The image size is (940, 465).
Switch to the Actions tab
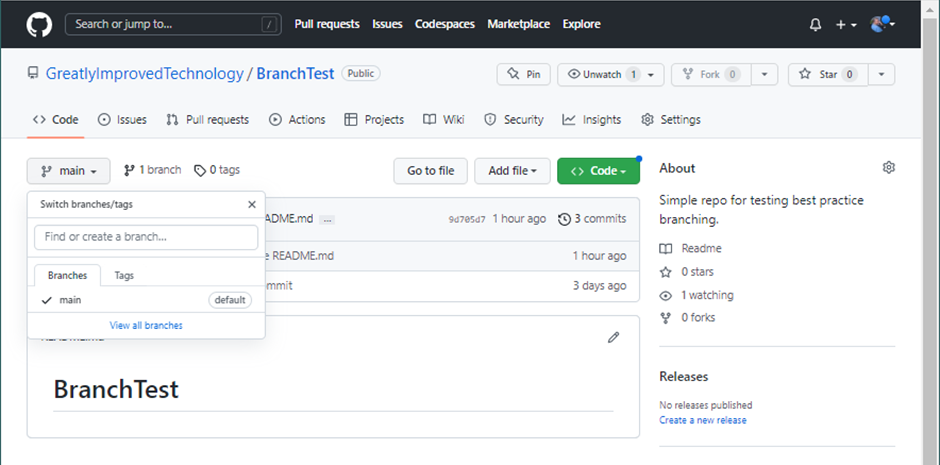pyautogui.click(x=297, y=119)
